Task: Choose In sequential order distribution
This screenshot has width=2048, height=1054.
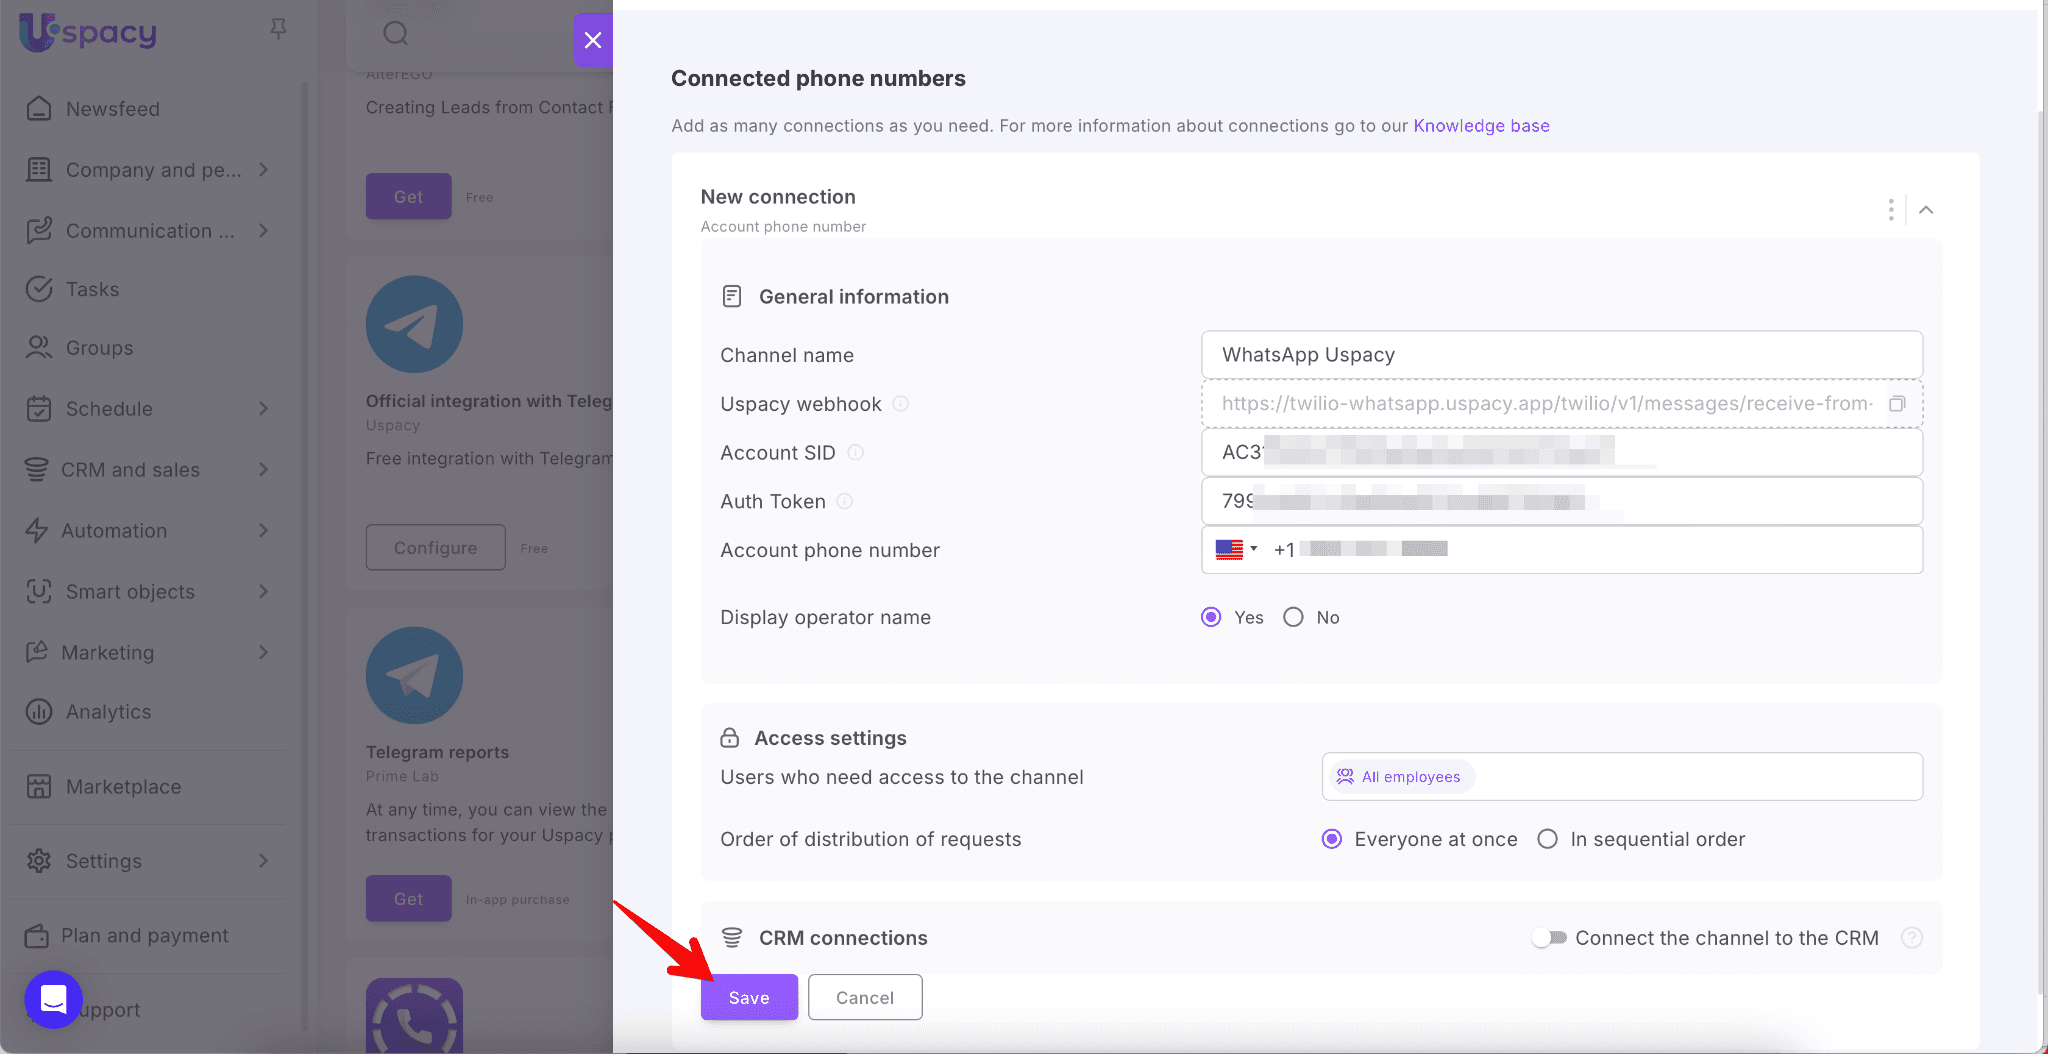Action: point(1547,840)
